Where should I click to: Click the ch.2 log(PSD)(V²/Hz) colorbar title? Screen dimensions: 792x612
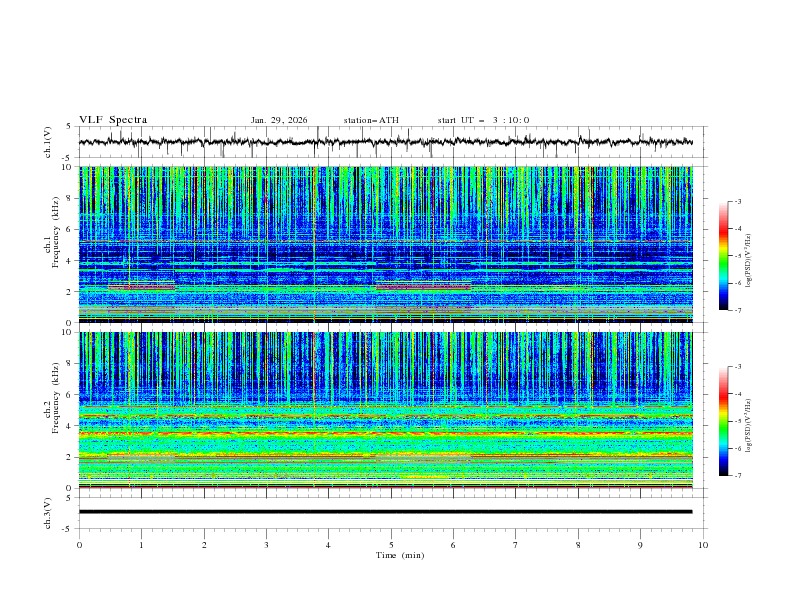748,426
